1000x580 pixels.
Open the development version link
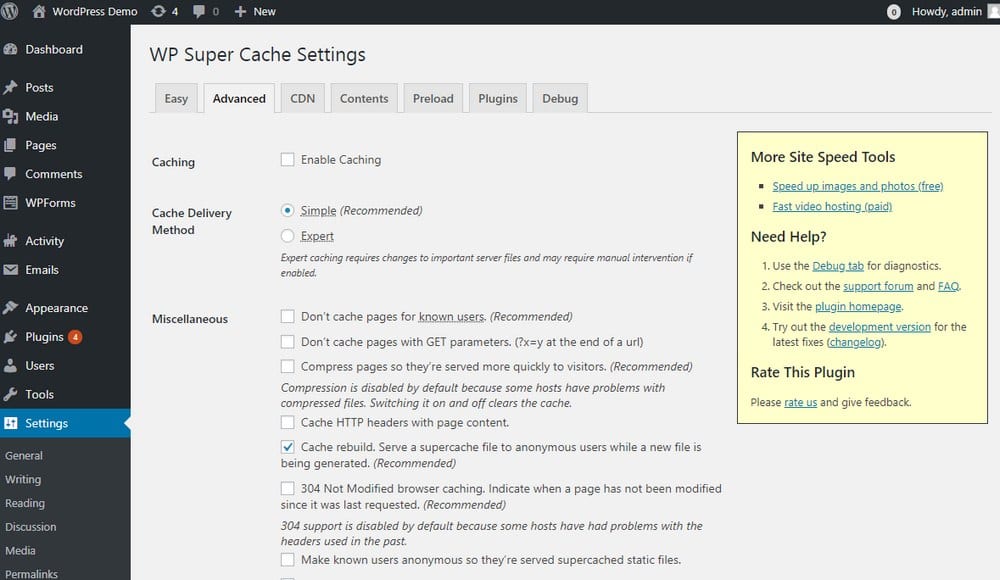pyautogui.click(x=879, y=327)
